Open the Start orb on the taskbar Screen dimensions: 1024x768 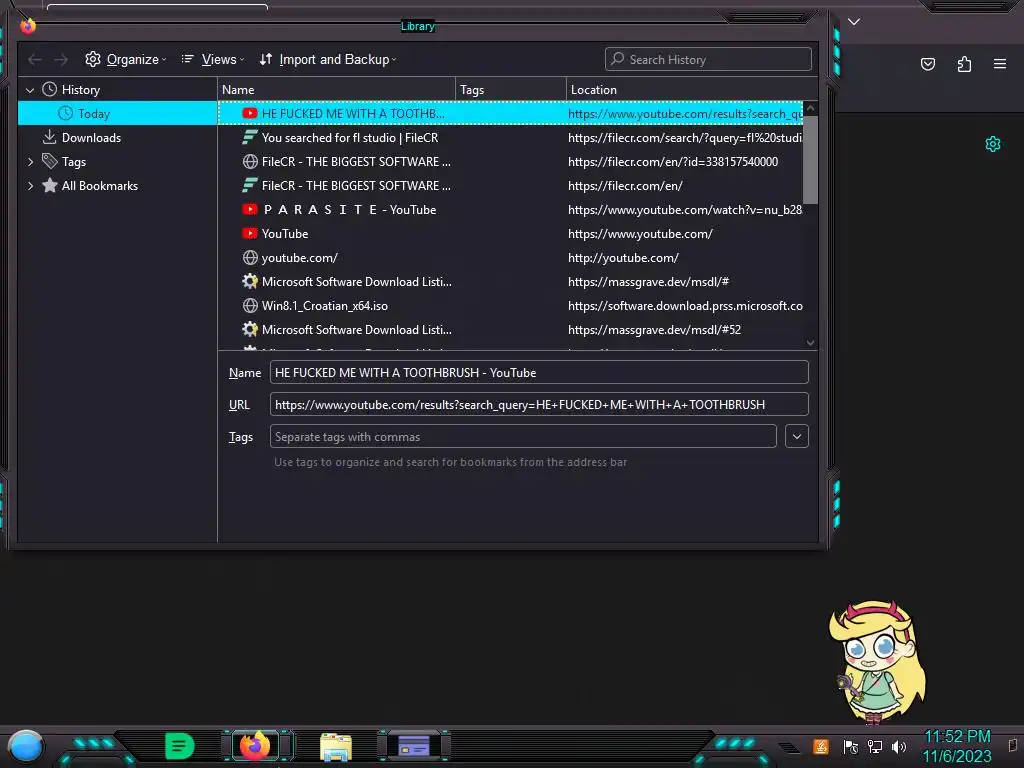point(26,746)
